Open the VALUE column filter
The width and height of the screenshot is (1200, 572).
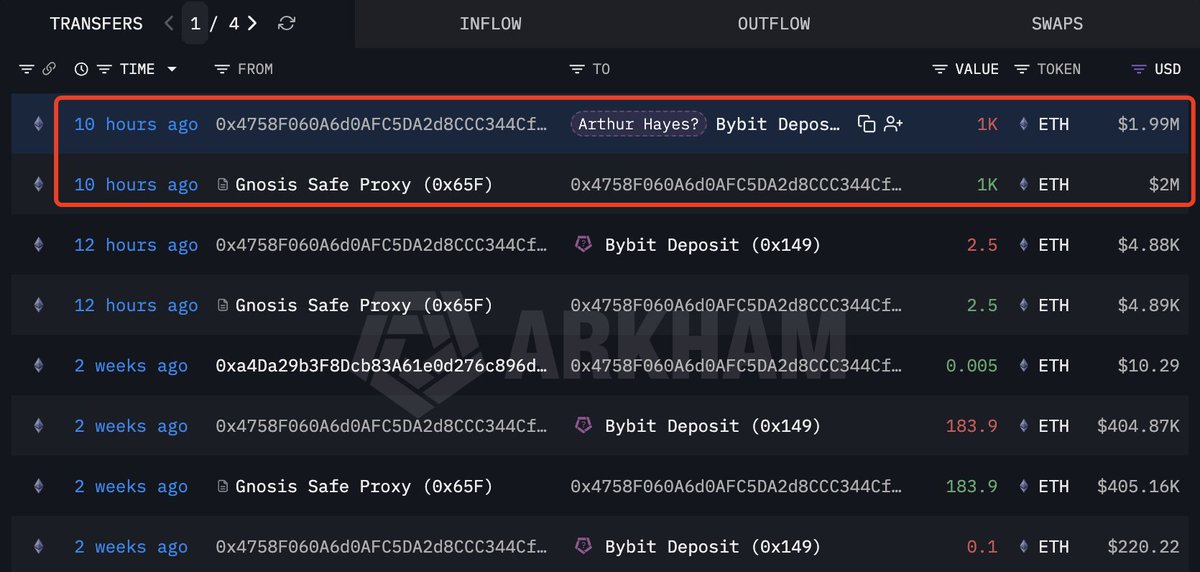point(939,69)
